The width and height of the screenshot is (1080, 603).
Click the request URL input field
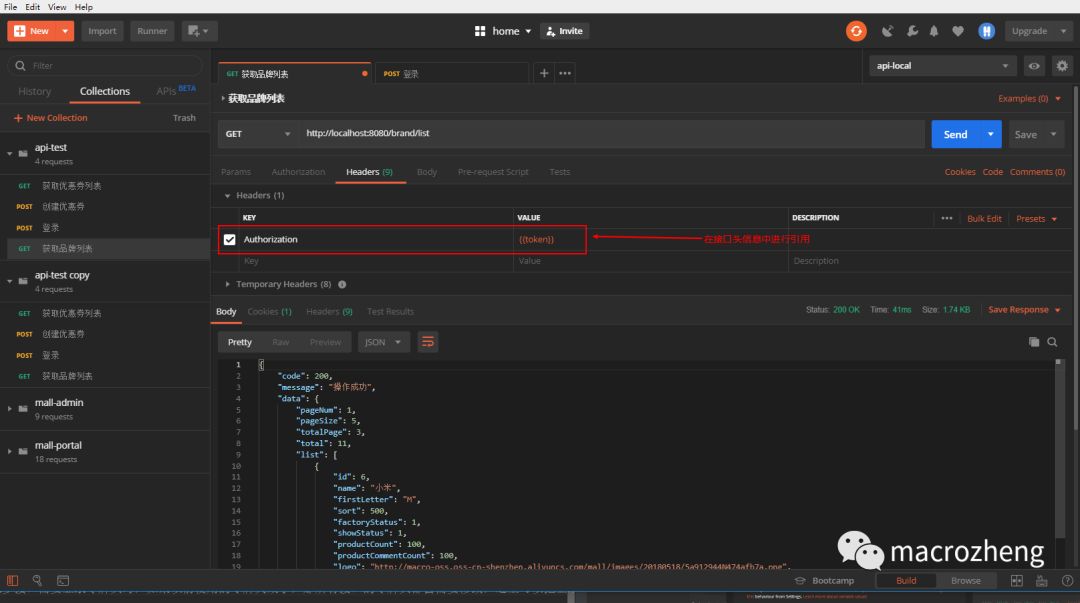(x=612, y=134)
